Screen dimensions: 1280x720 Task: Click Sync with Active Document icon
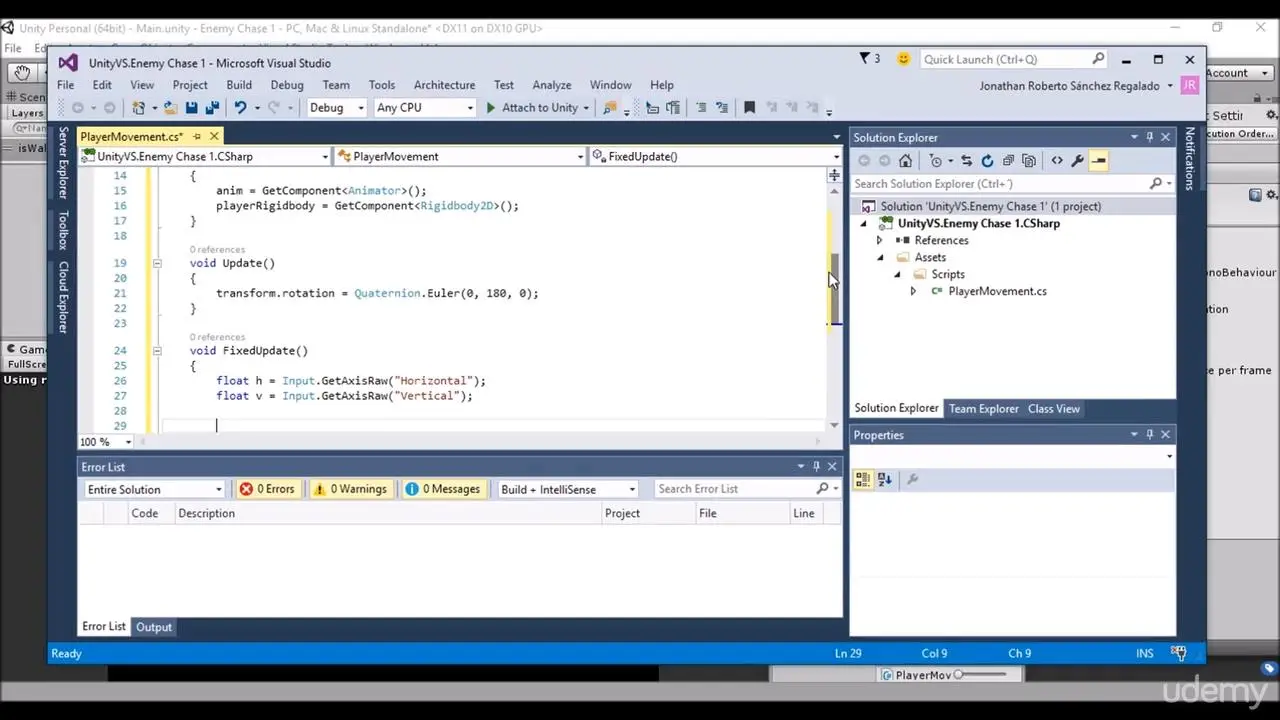coord(966,160)
